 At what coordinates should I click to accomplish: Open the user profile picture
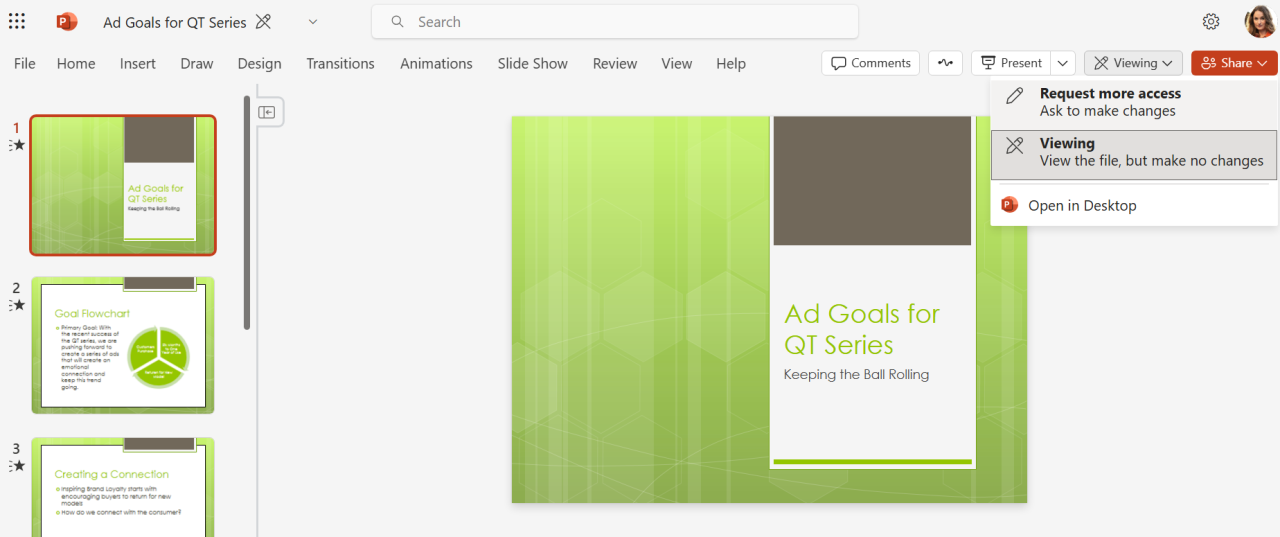(1259, 21)
